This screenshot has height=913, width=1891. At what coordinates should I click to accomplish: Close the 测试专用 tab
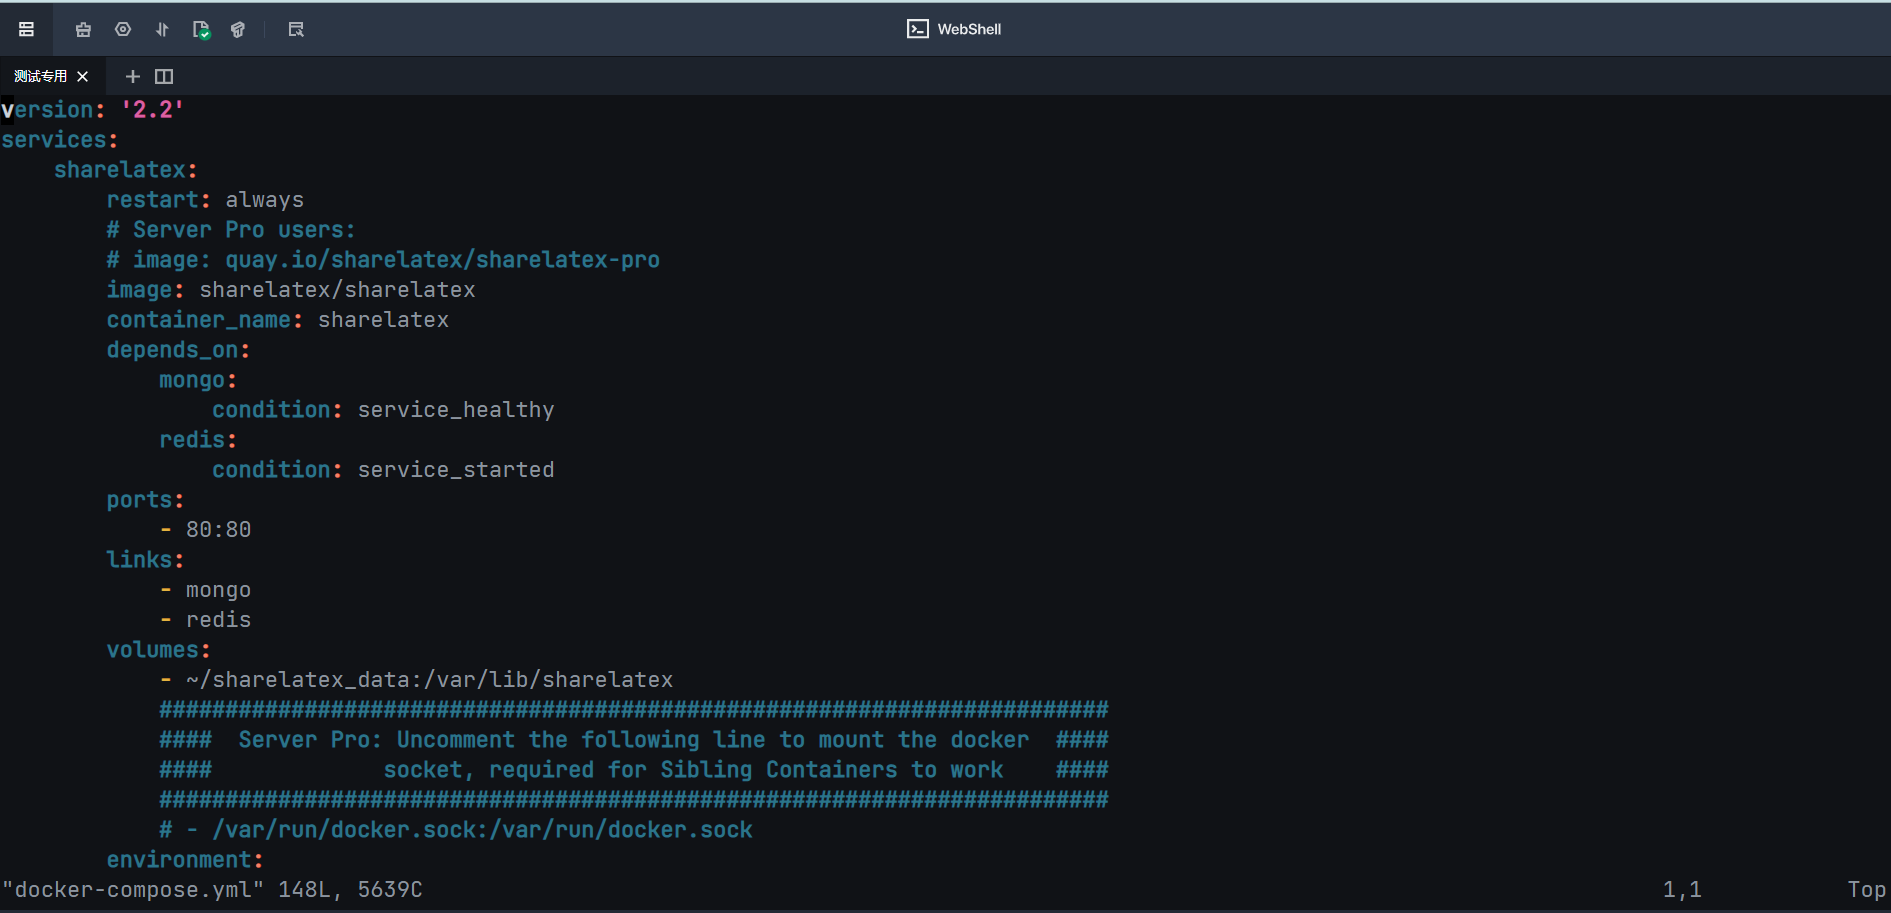coord(83,76)
